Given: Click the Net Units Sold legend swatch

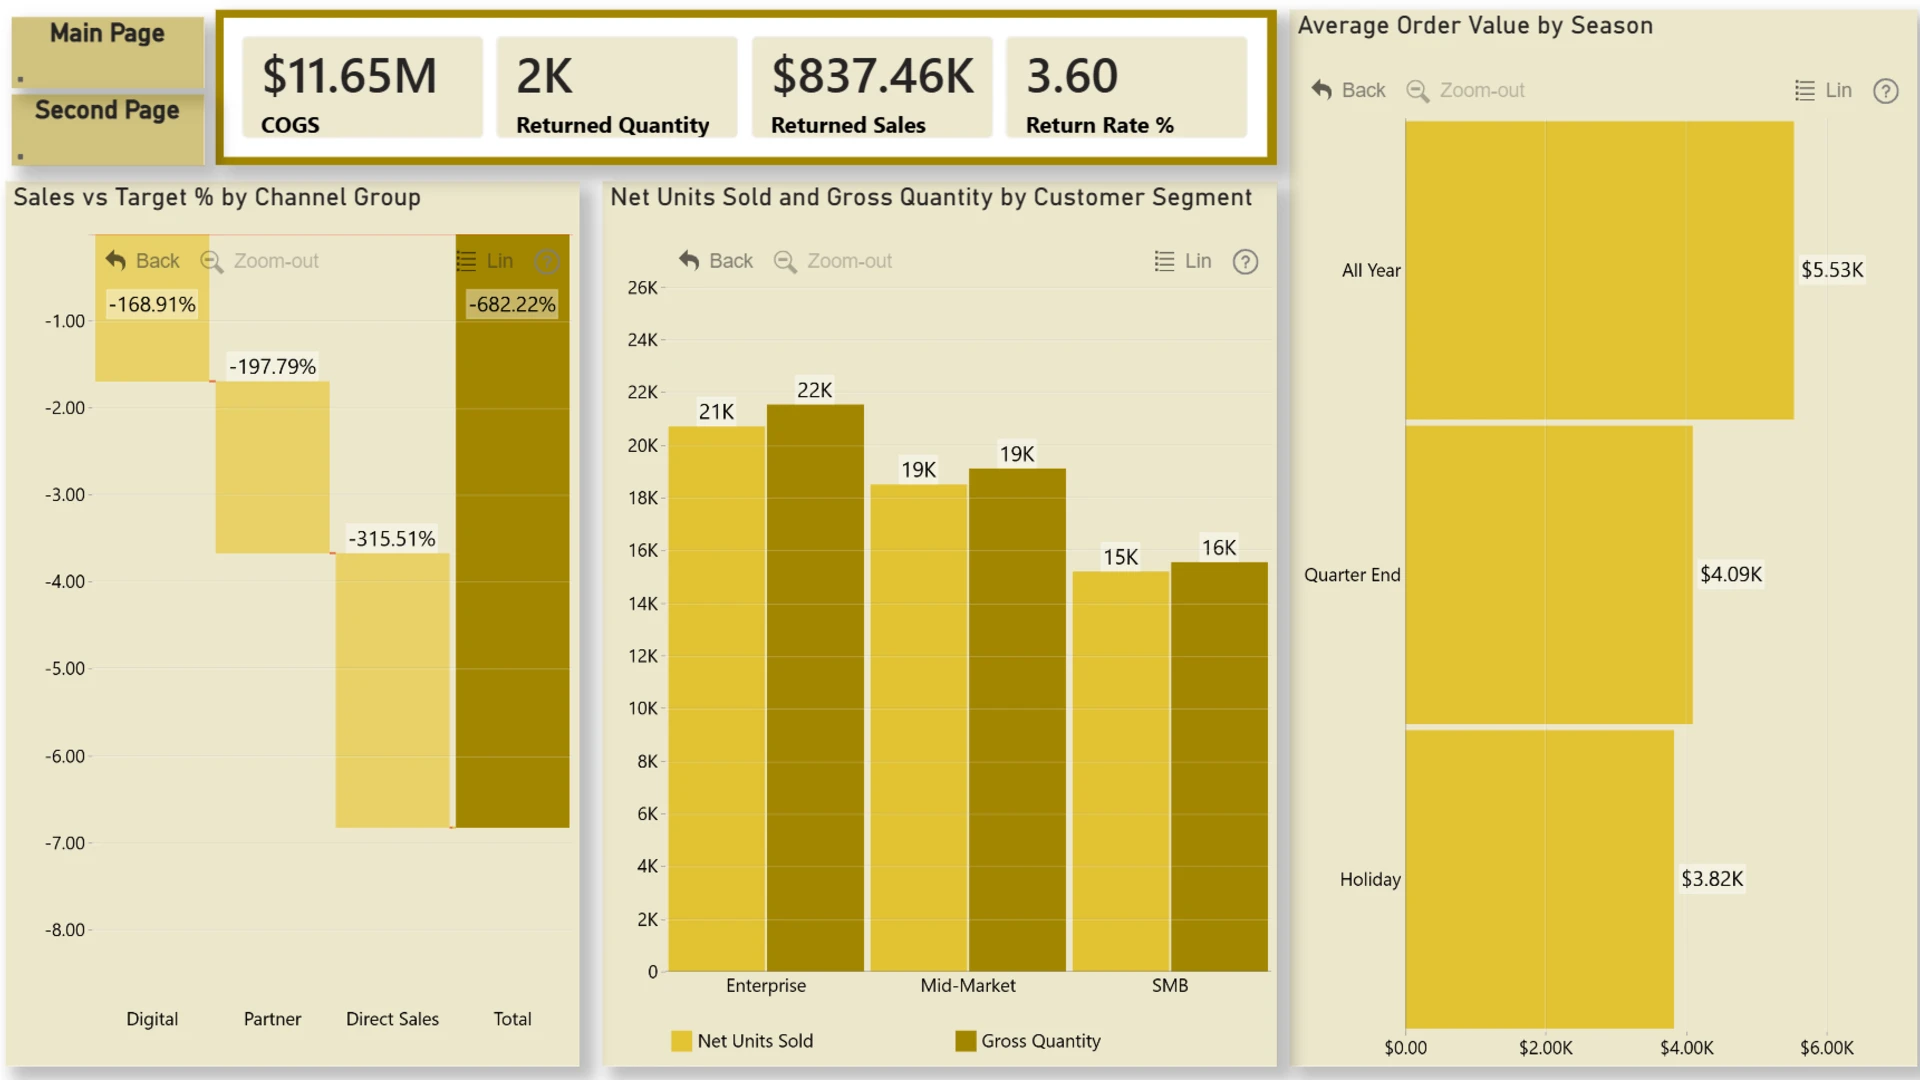Looking at the screenshot, I should (682, 1041).
